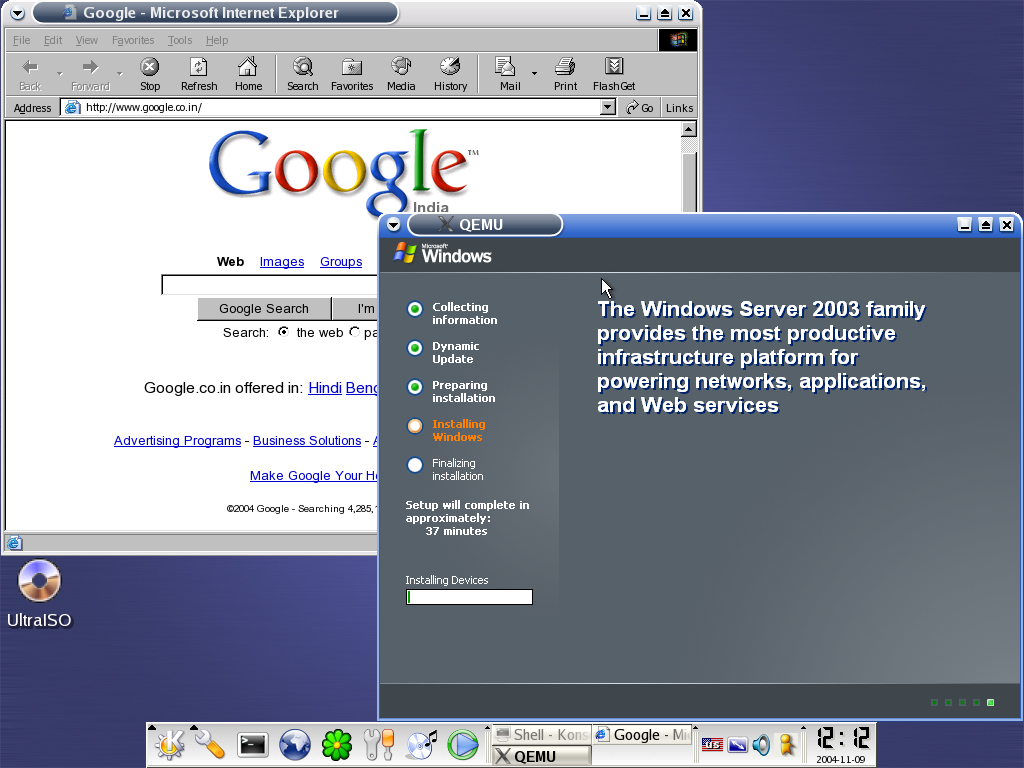Open the UltraISO desktop icon
Image resolution: width=1024 pixels, height=768 pixels.
(x=39, y=593)
